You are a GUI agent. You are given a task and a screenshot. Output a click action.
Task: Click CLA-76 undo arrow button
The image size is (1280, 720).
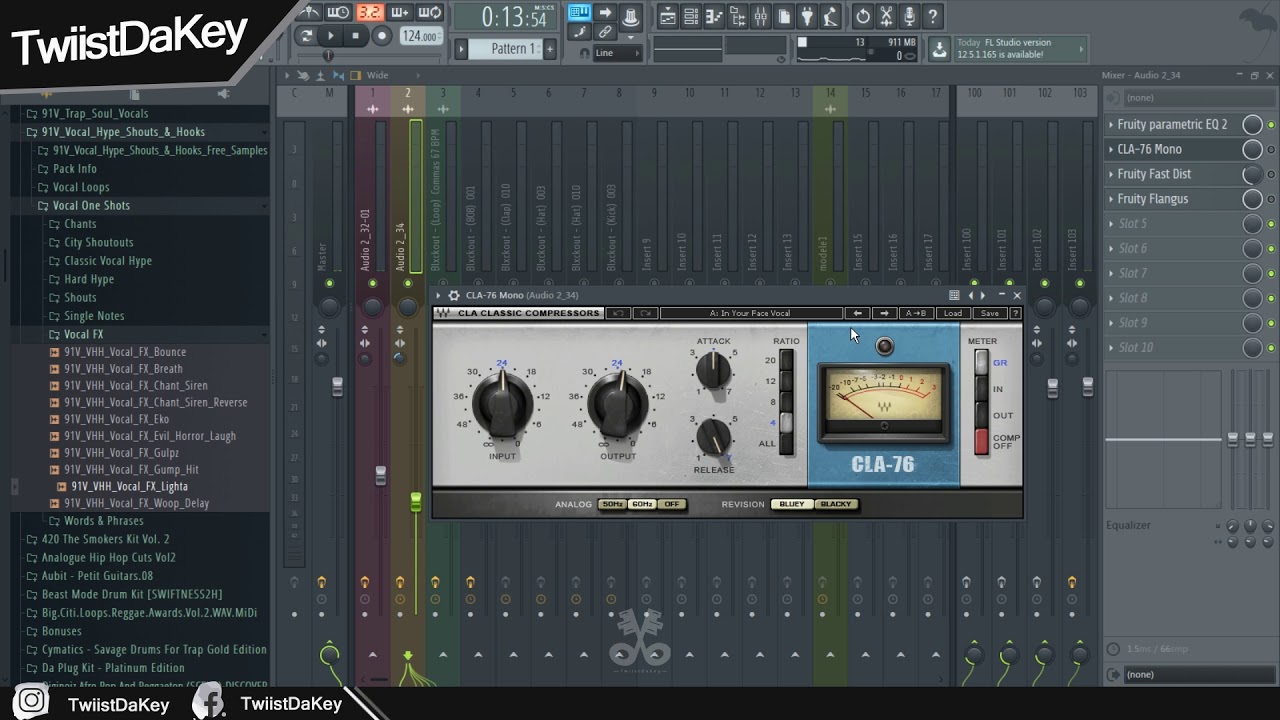click(618, 313)
